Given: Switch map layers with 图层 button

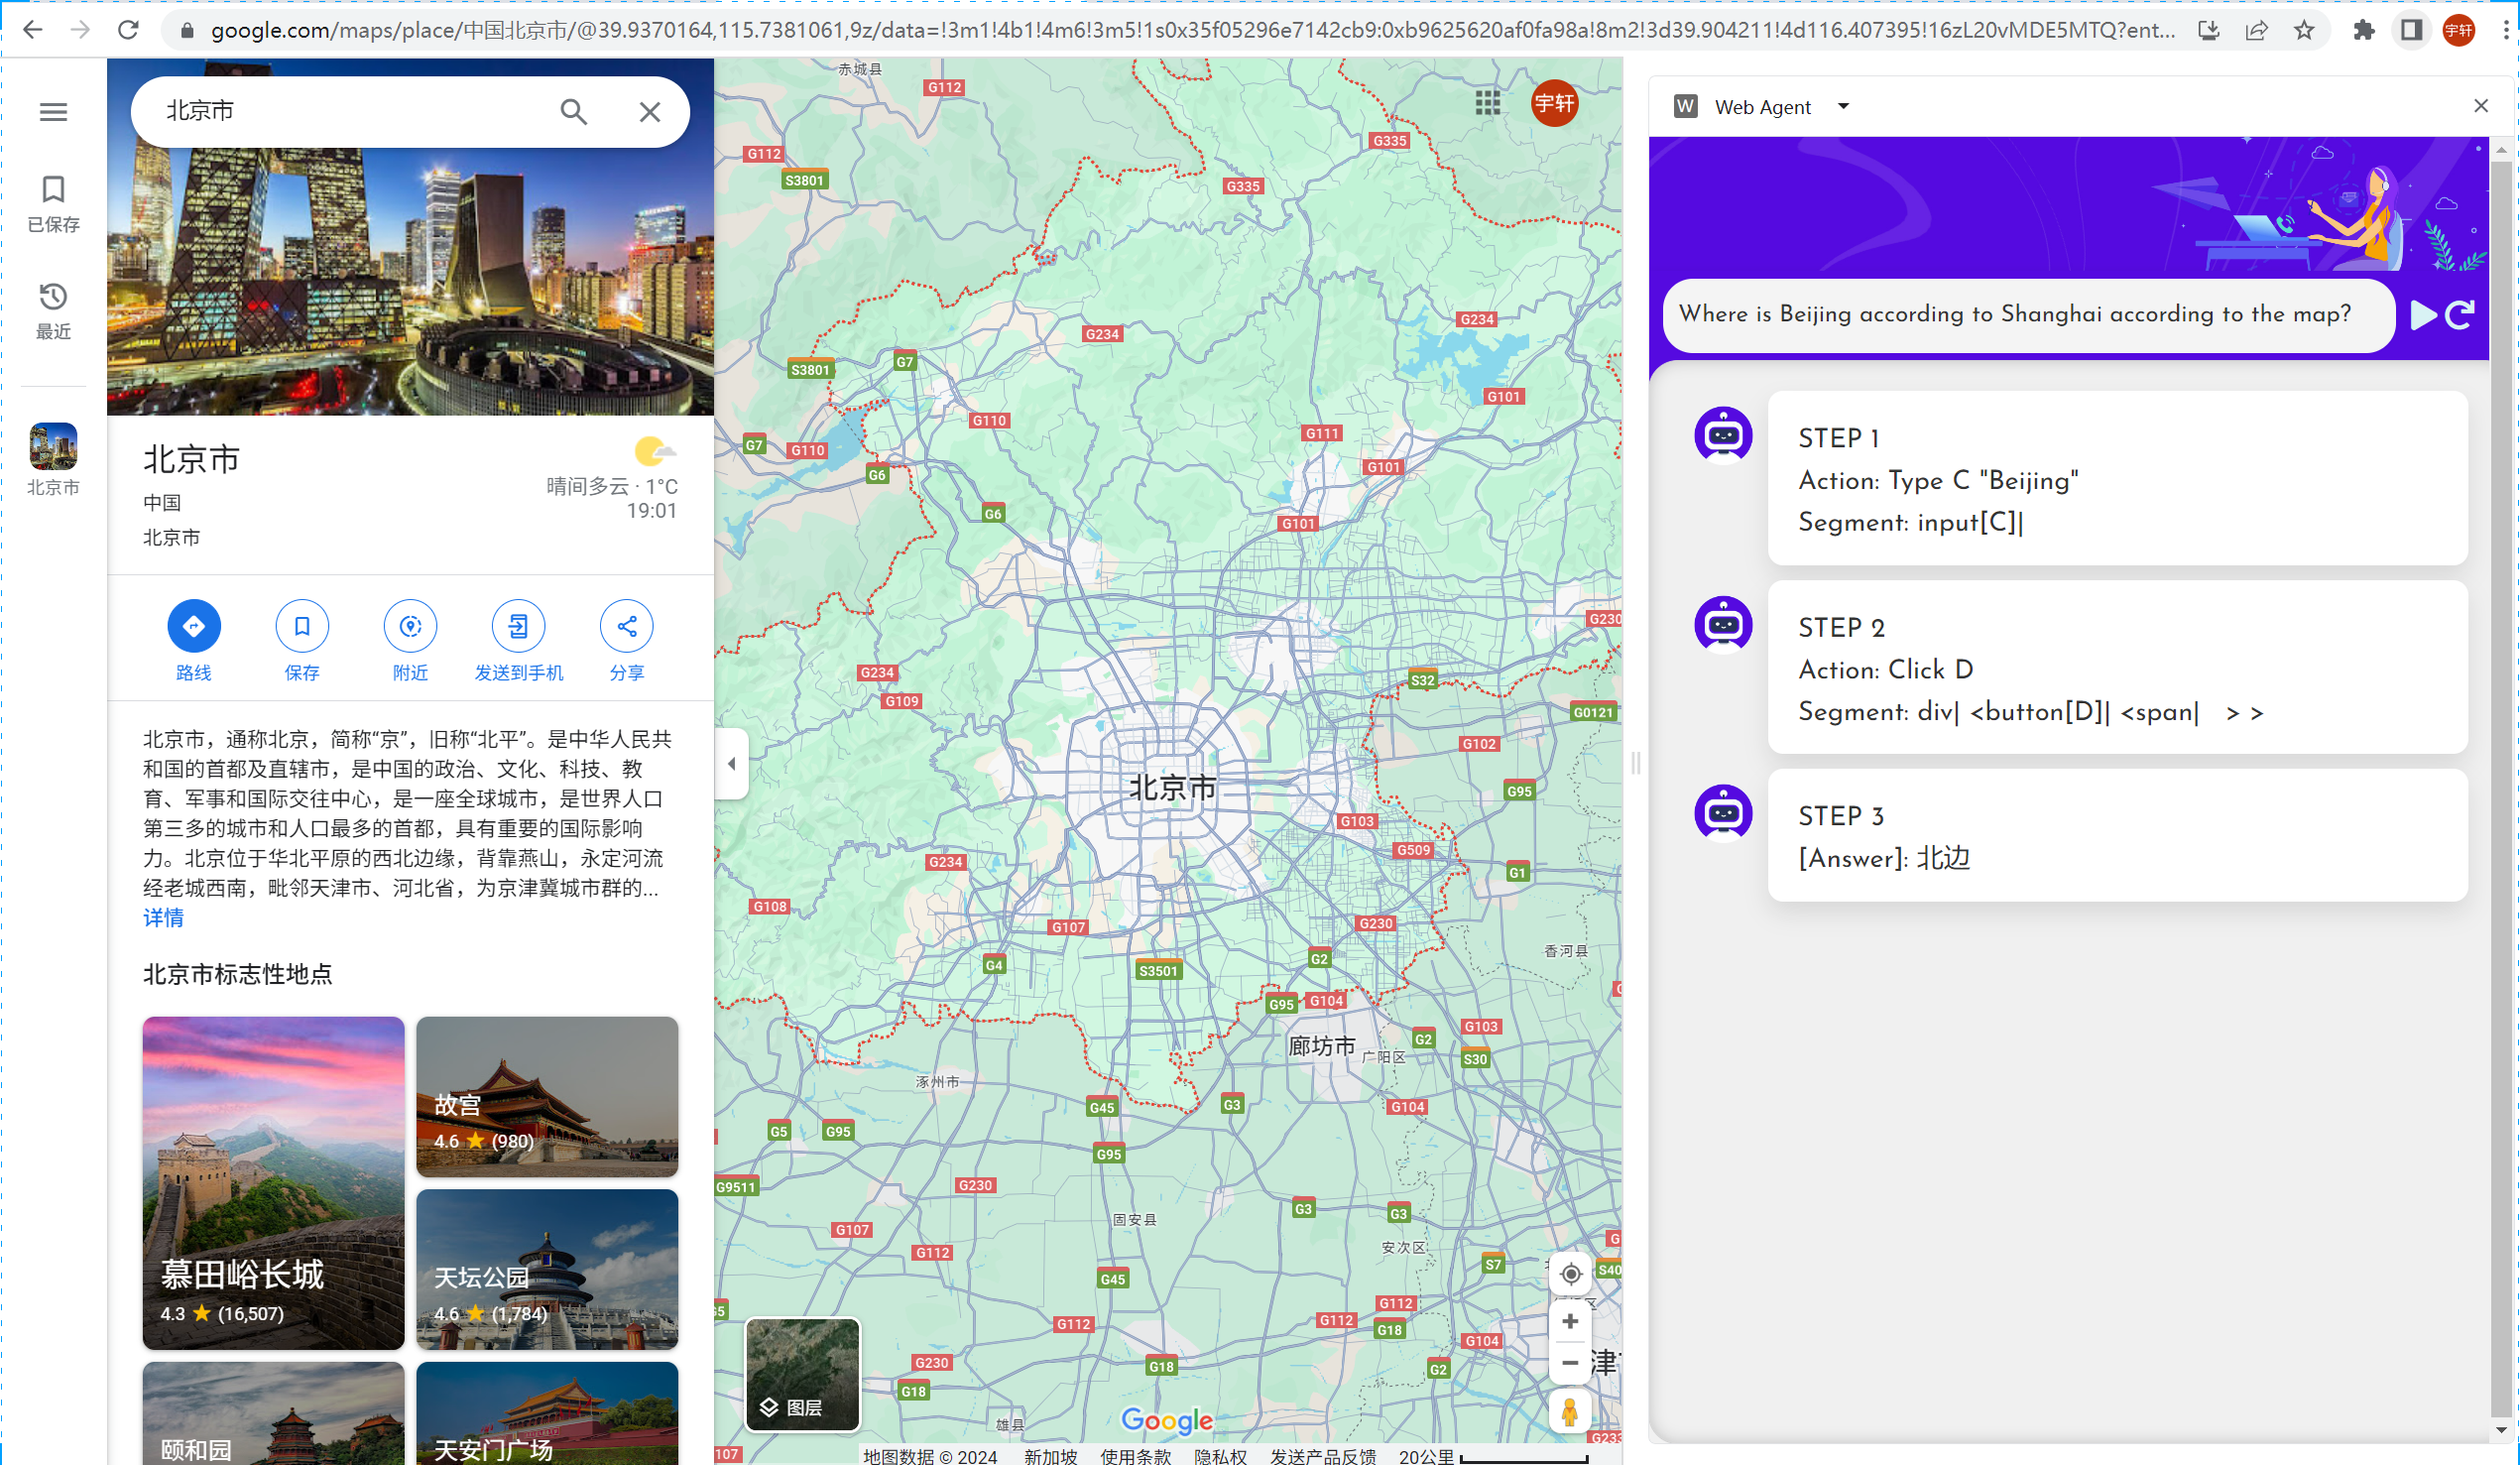Looking at the screenshot, I should click(x=803, y=1374).
